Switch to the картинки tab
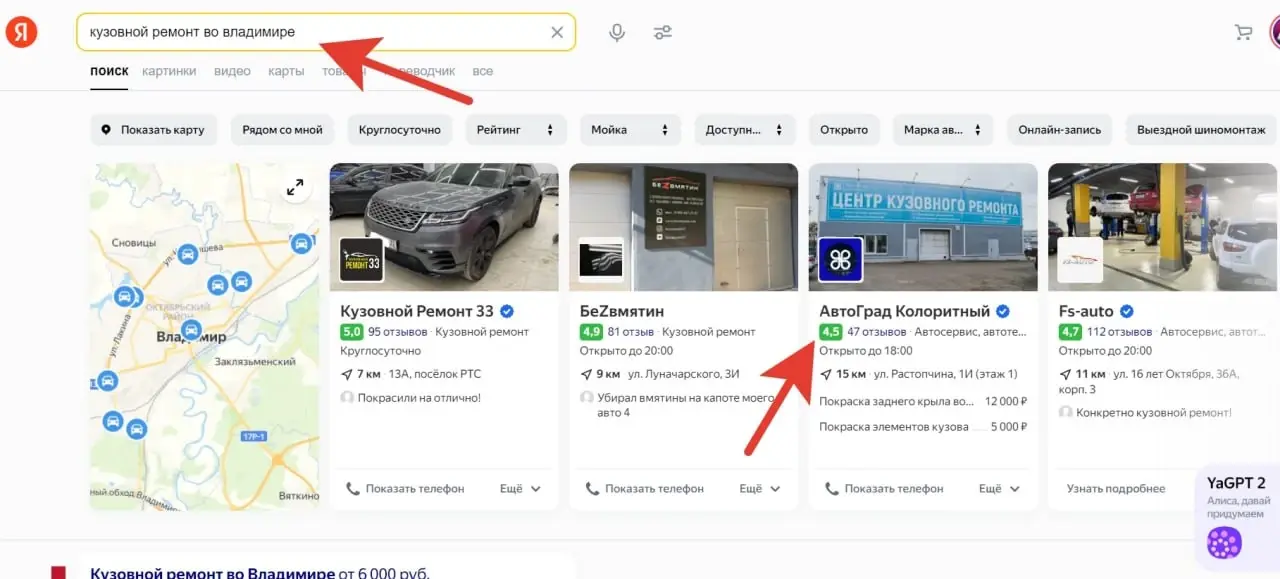This screenshot has height=579, width=1280. pyautogui.click(x=169, y=71)
